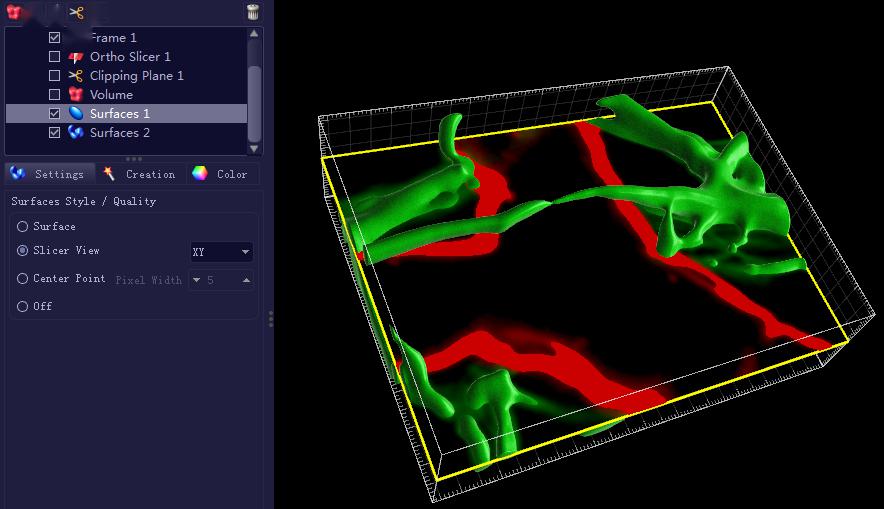The image size is (884, 509).
Task: Select the Center Point radio option
Action: click(23, 279)
